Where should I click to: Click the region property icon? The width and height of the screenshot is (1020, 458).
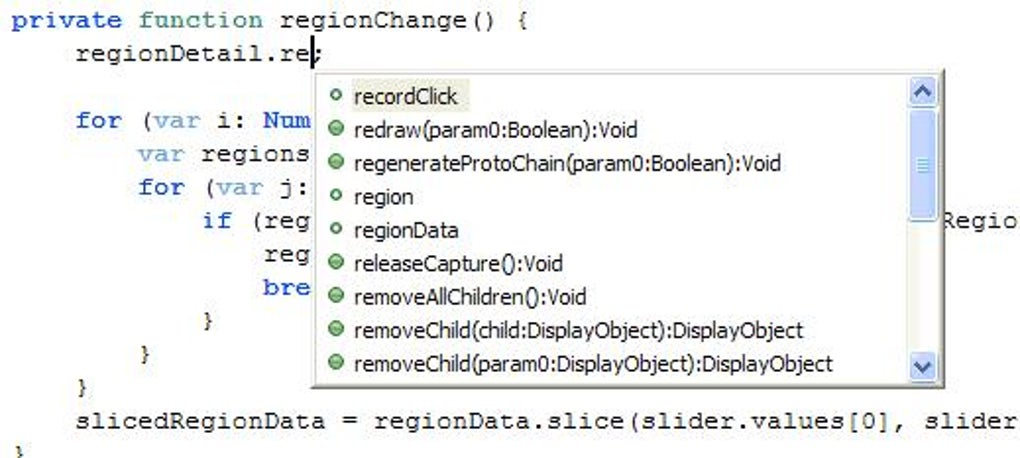tap(336, 197)
